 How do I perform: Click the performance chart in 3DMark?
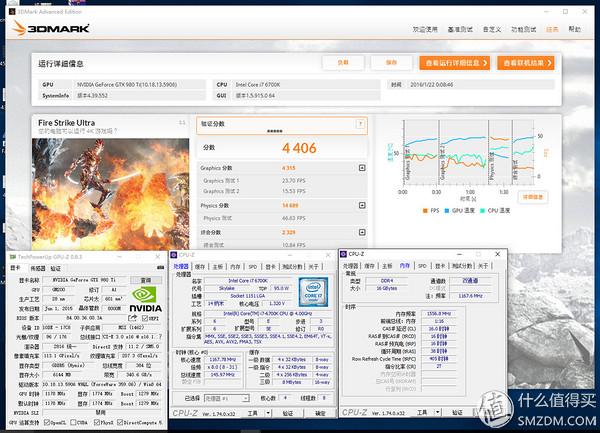point(469,152)
